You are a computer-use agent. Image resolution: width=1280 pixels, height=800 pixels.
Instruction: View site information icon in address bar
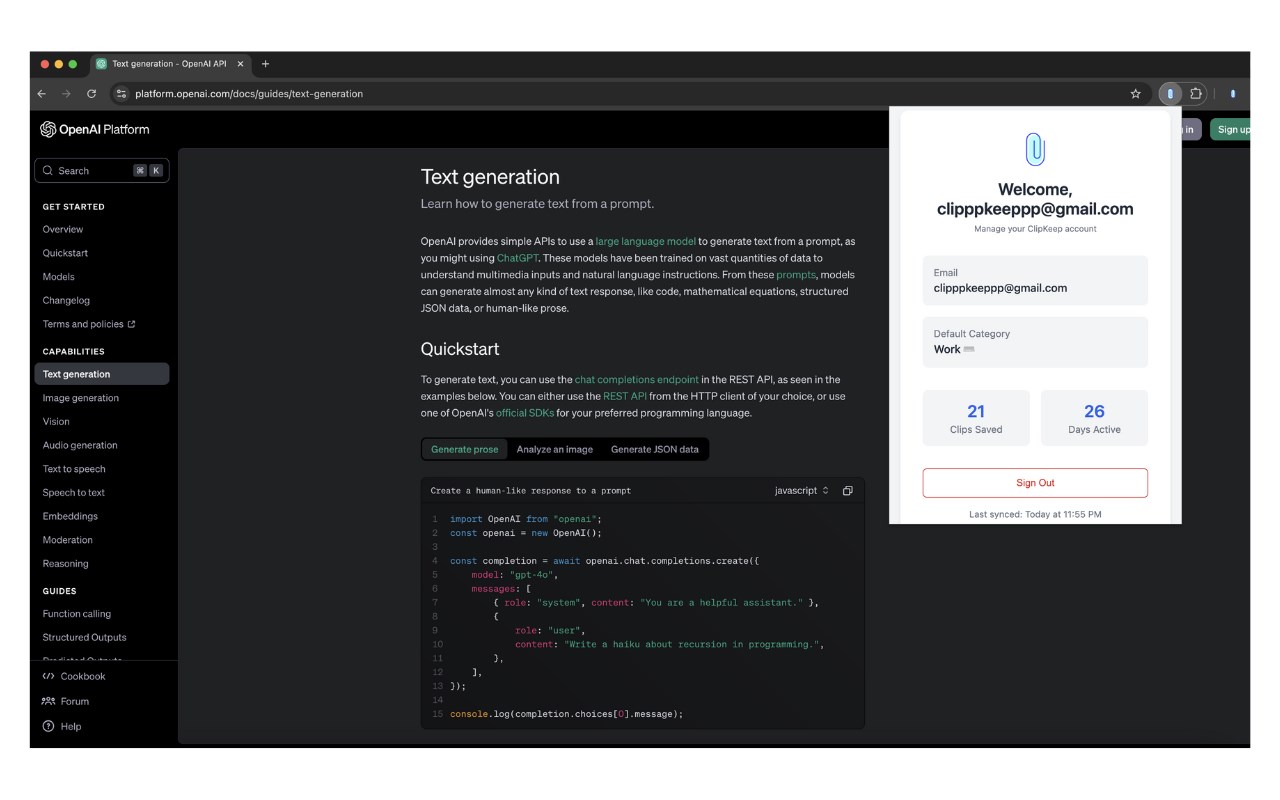[122, 94]
